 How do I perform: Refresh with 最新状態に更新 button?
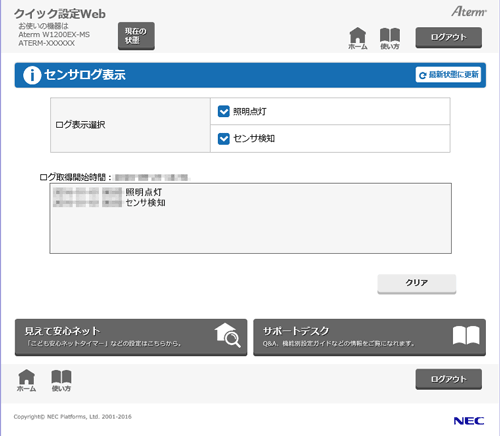click(x=448, y=75)
